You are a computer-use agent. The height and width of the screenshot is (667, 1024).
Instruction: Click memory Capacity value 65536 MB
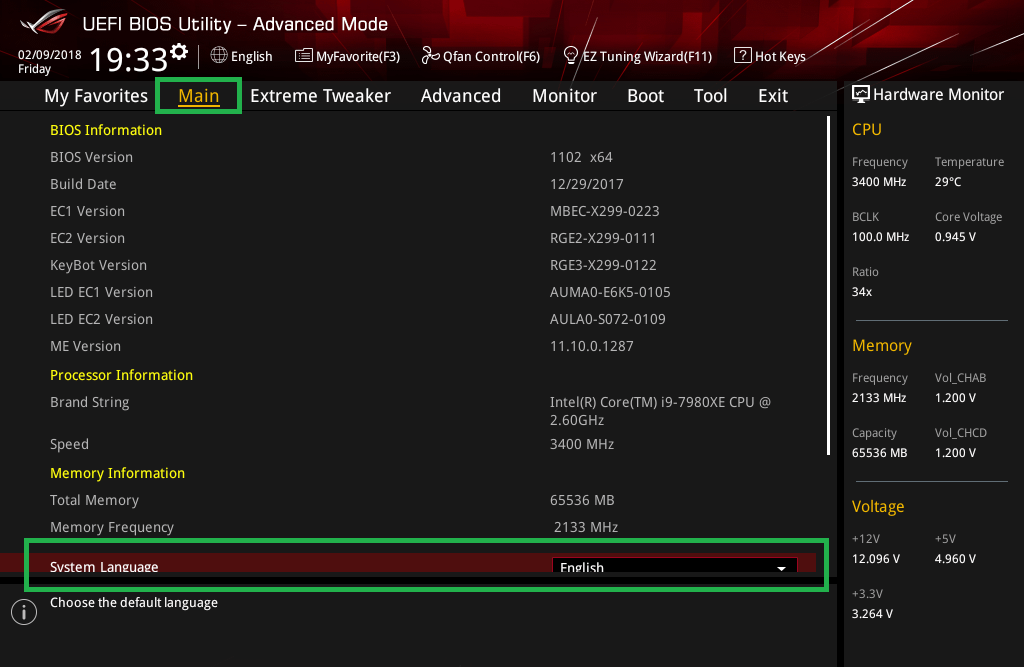click(x=879, y=453)
